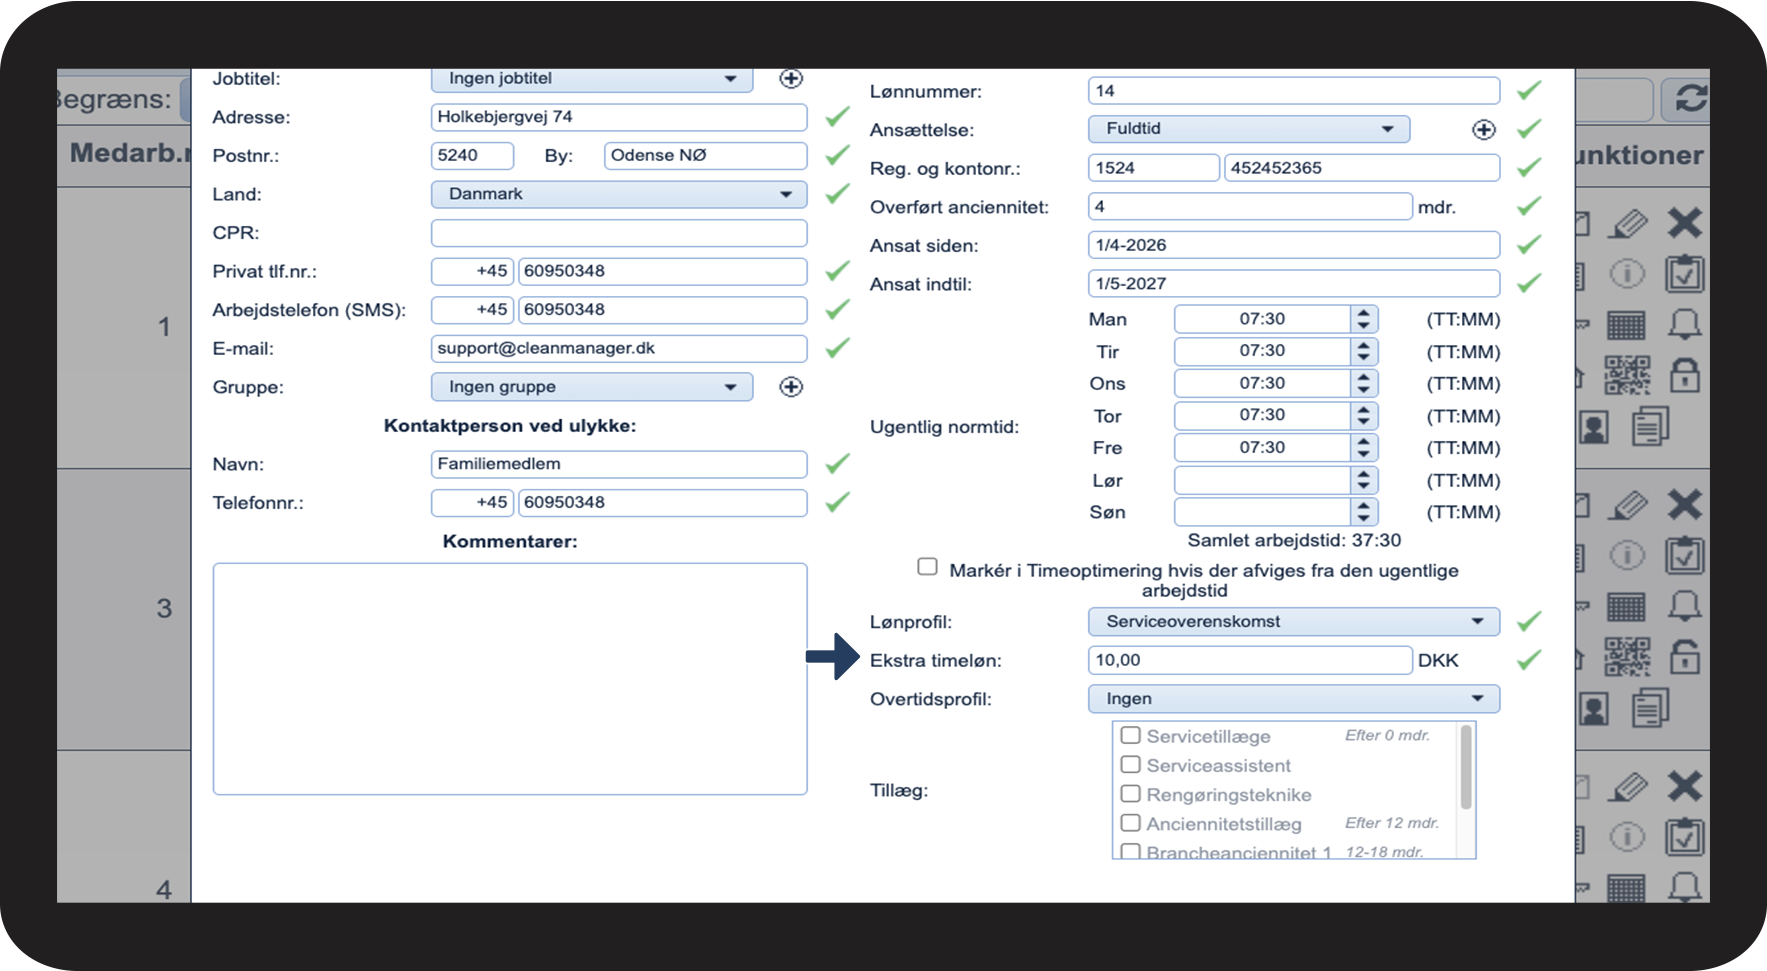Open the Ansættelse Fuldtid dropdown
The width and height of the screenshot is (1767, 971).
pos(1249,129)
